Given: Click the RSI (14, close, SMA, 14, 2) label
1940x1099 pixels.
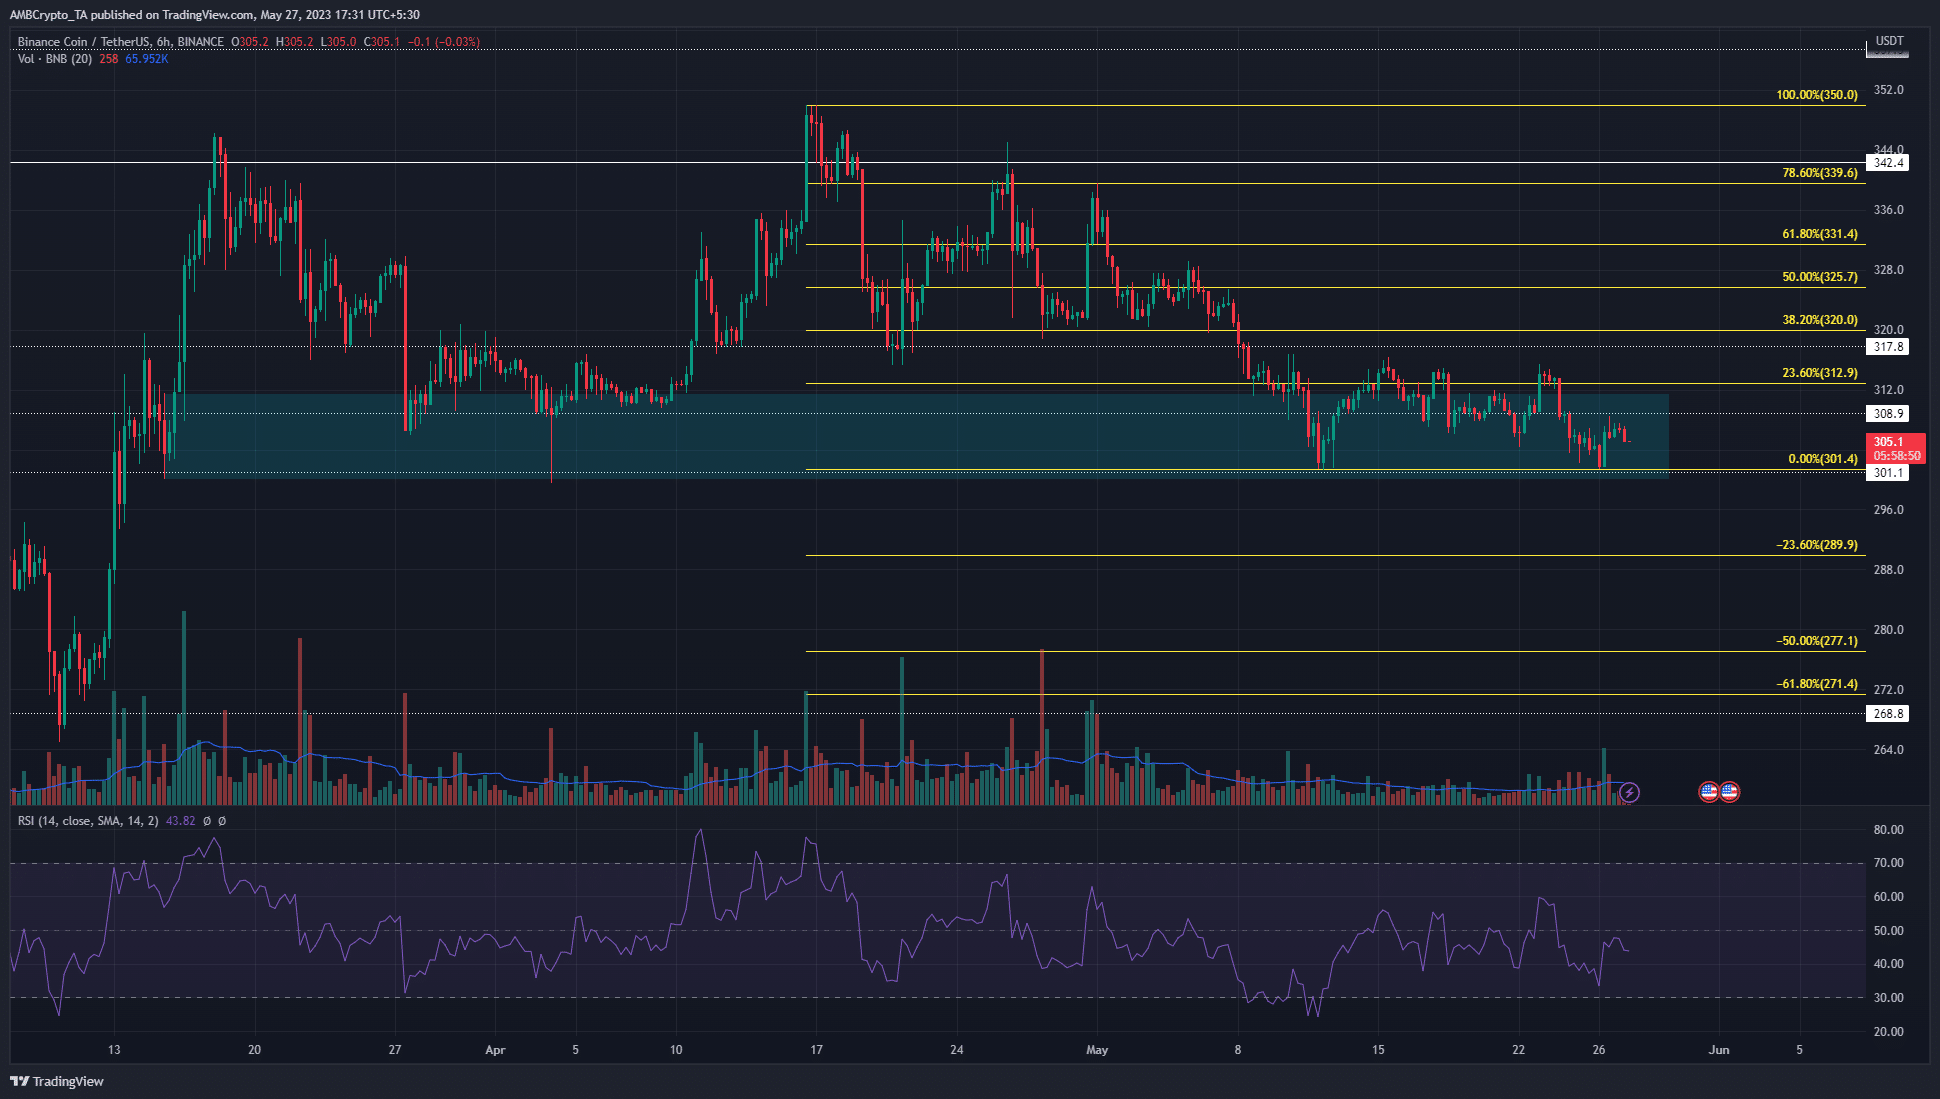Looking at the screenshot, I should pos(88,821).
